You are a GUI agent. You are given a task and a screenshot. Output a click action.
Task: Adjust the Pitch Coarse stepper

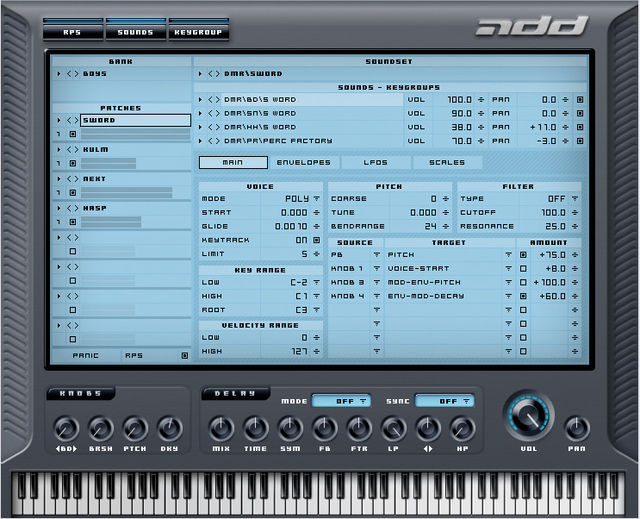(445, 199)
